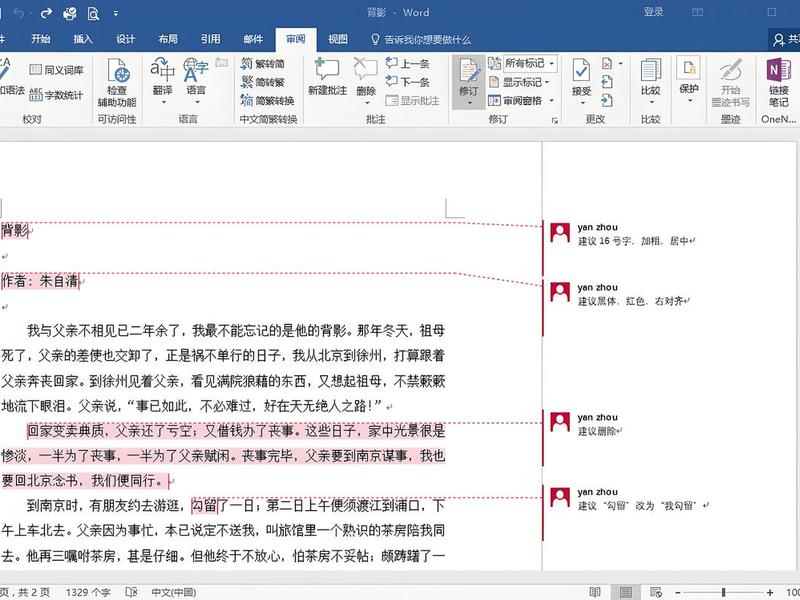The image size is (800, 600).
Task: Expand the 修订 button dropdown arrow
Action: 468,103
